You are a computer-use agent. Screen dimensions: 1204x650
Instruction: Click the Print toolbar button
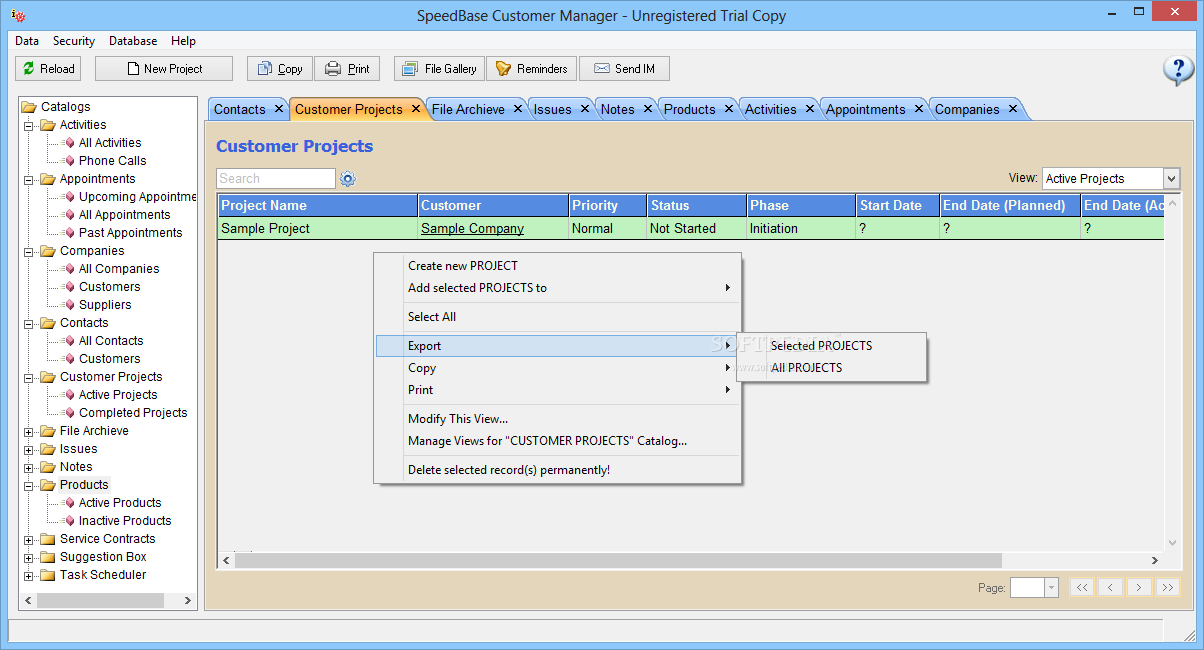[x=347, y=69]
